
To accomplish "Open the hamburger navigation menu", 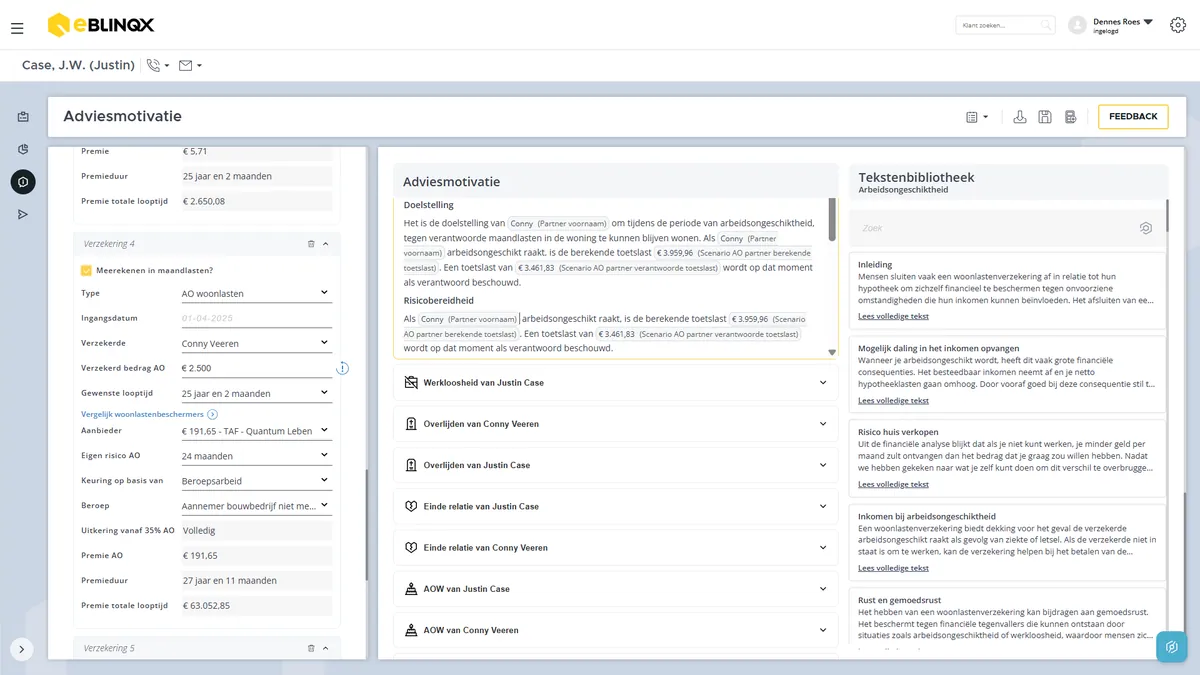I will coord(17,28).
